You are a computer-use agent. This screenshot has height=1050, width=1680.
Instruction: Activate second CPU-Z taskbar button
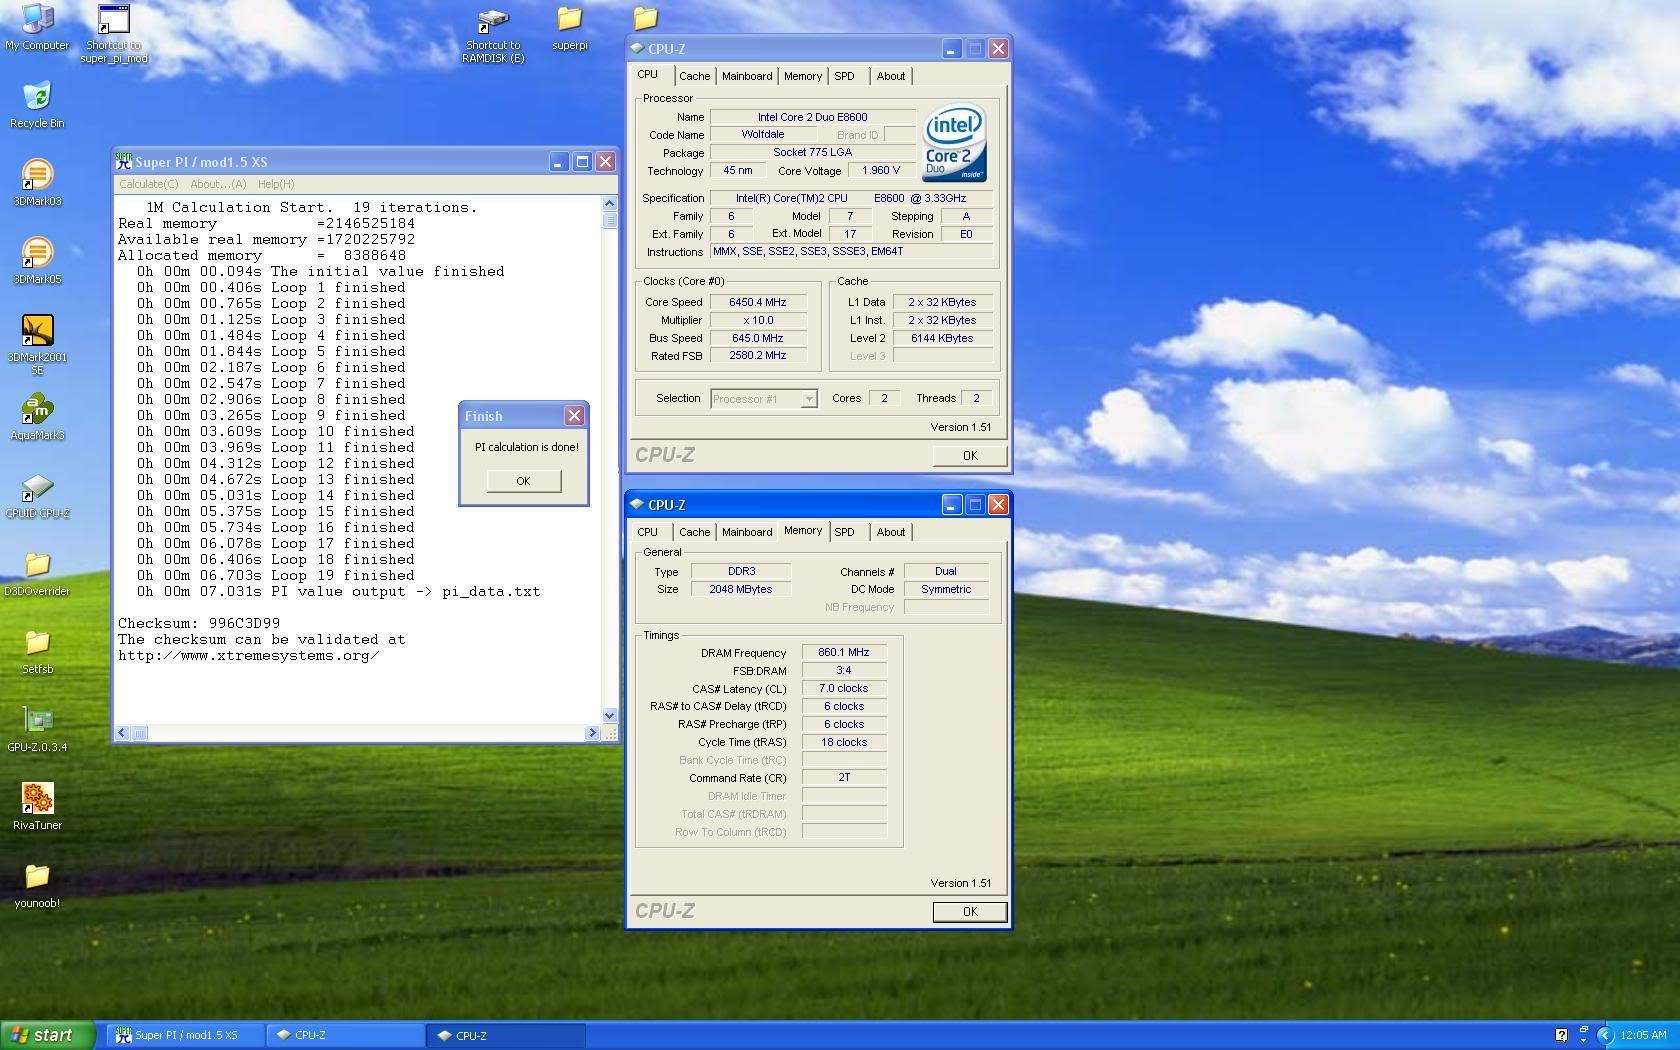(x=507, y=1035)
